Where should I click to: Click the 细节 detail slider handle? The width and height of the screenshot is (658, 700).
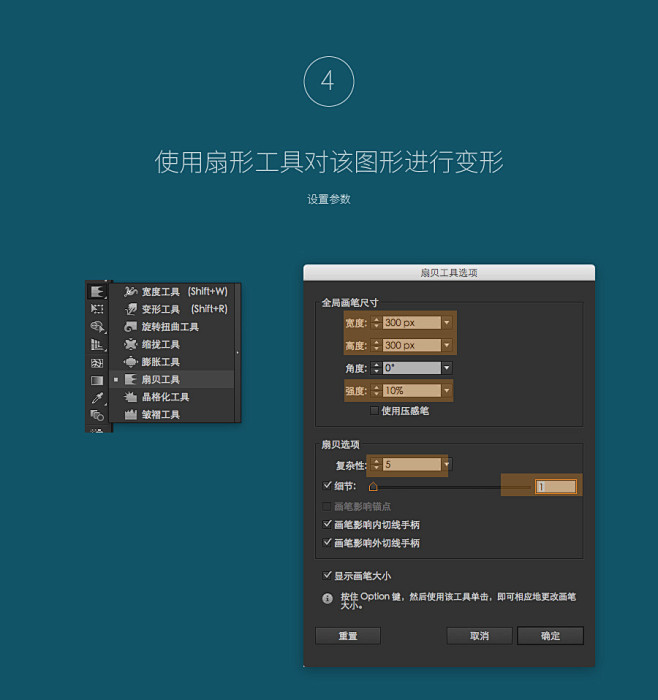point(373,487)
